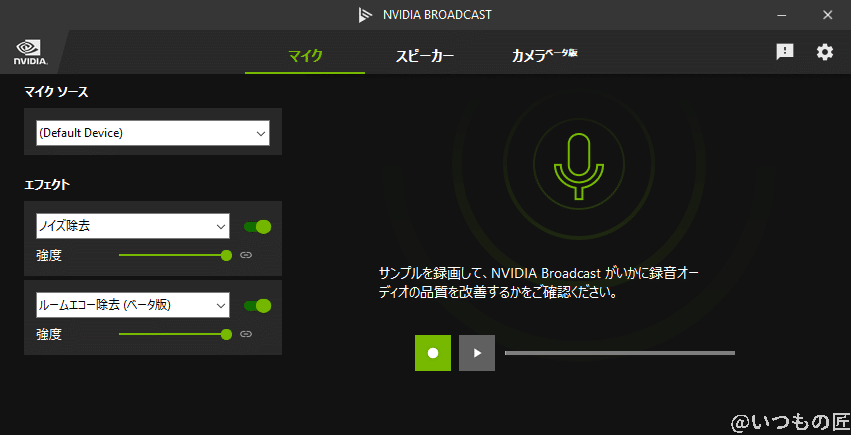Start recording with the green record button

tap(433, 353)
